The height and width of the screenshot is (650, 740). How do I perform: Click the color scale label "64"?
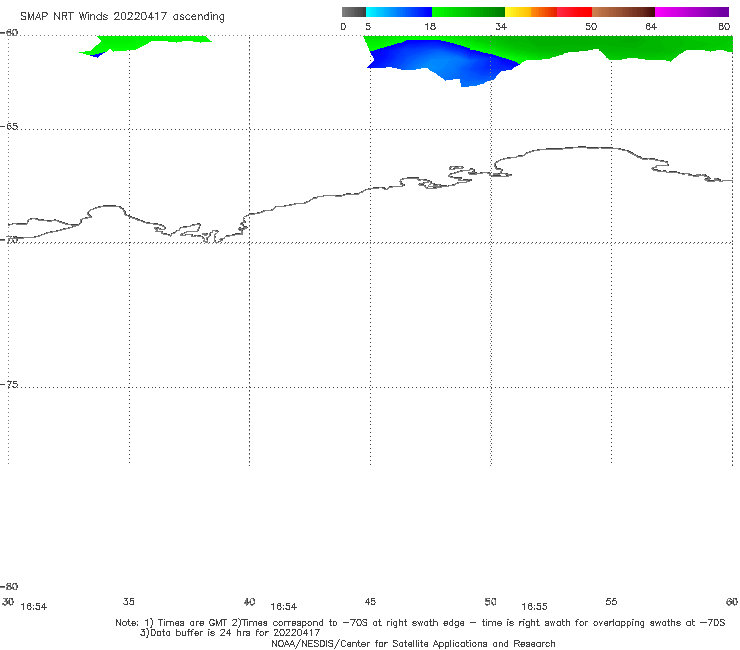point(651,27)
